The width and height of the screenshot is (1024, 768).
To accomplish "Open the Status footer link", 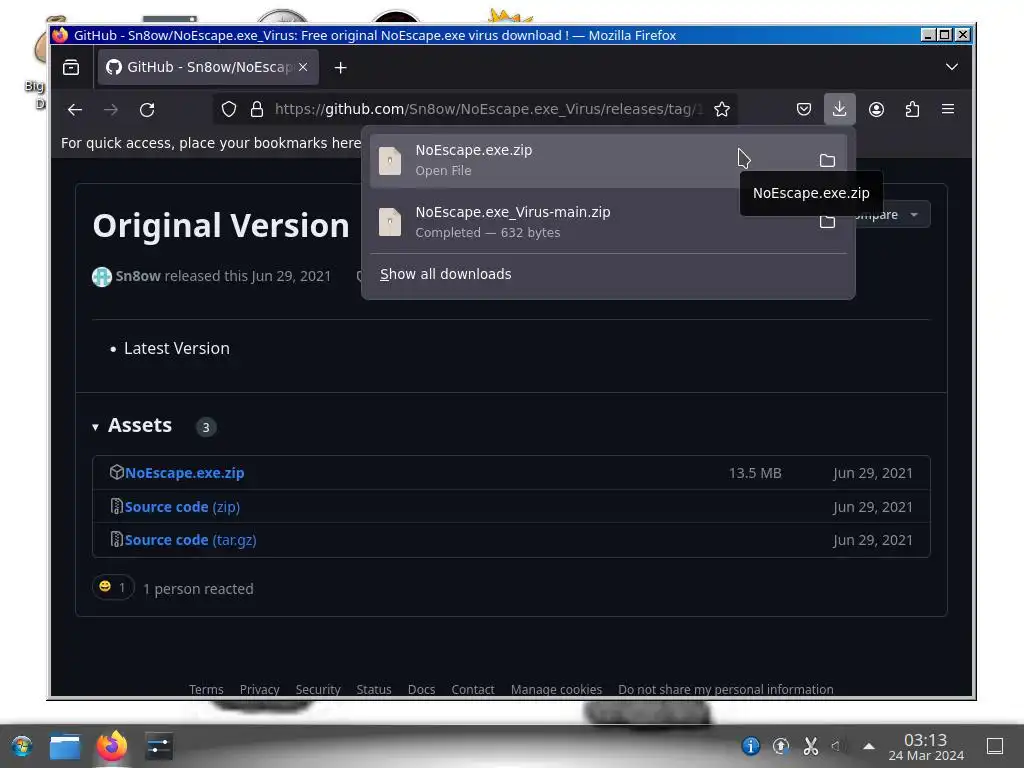I will pyautogui.click(x=374, y=690).
